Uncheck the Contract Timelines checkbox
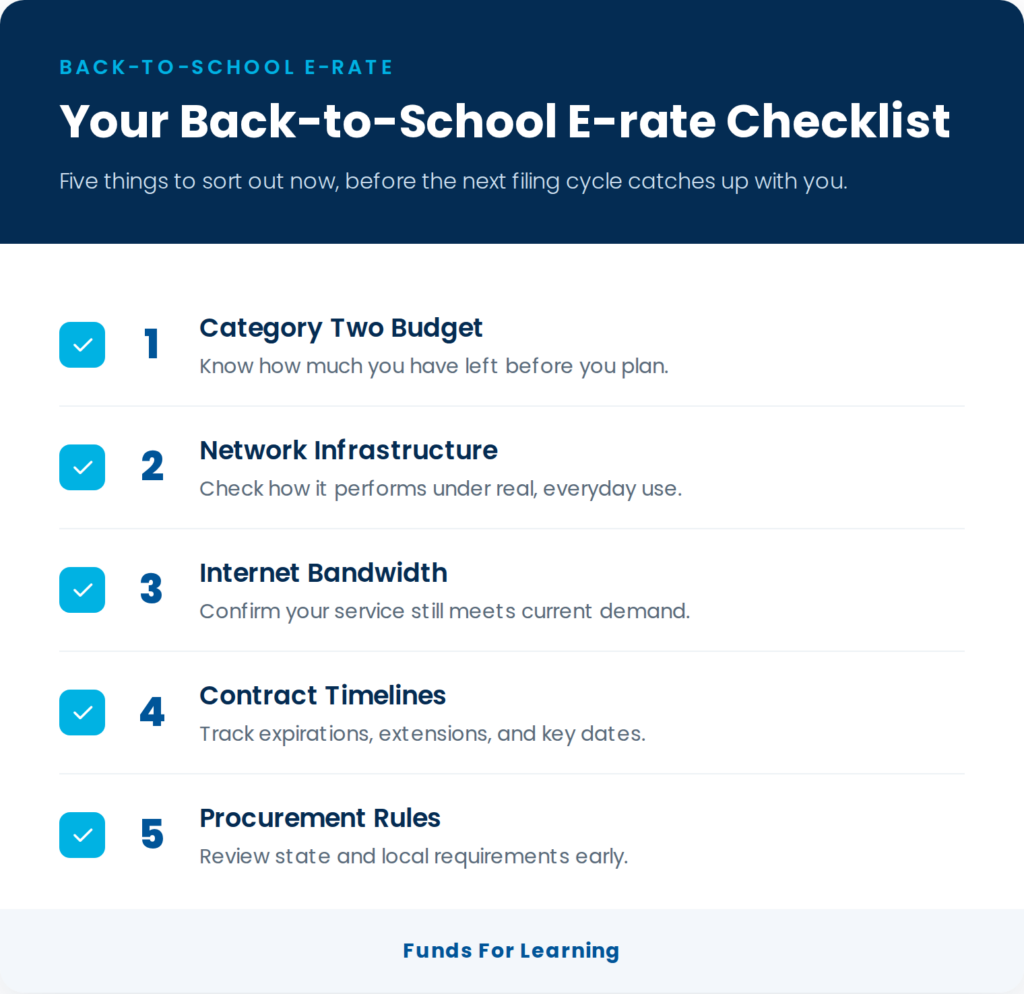Screen dimensions: 1024x994 click(82, 713)
